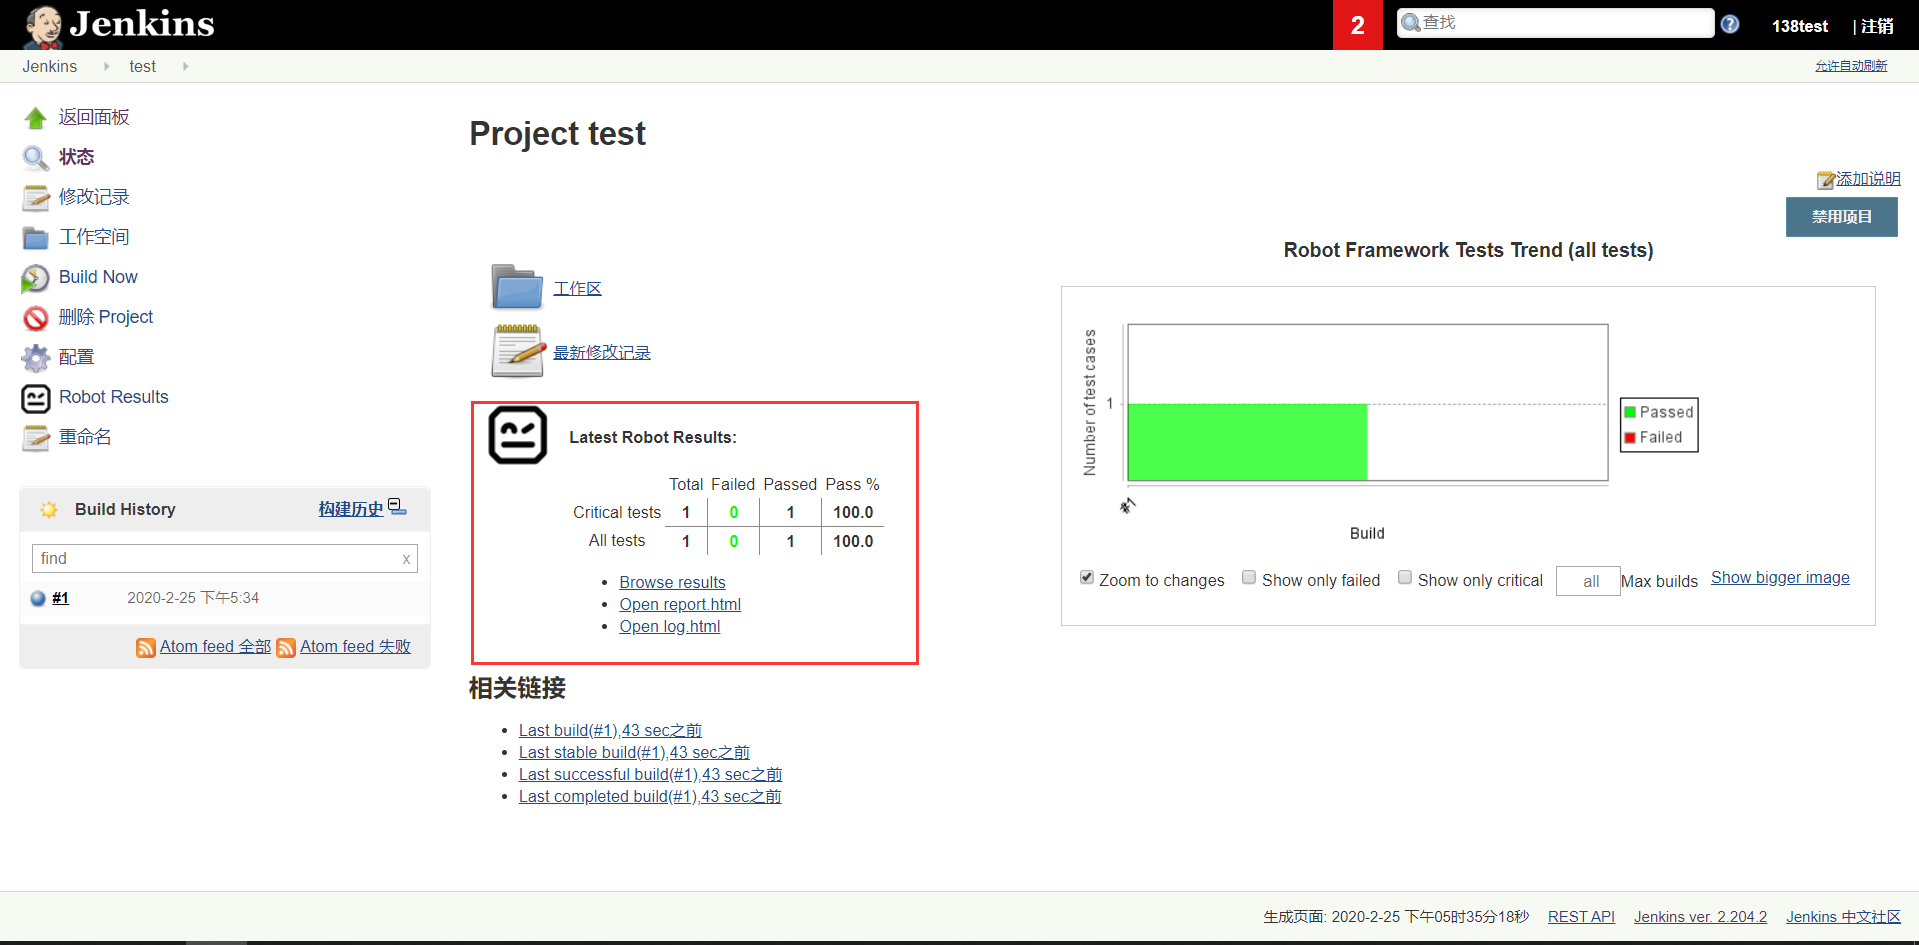Screen dimensions: 1919x945
Task: Clear the find field using the x icon
Action: point(406,559)
